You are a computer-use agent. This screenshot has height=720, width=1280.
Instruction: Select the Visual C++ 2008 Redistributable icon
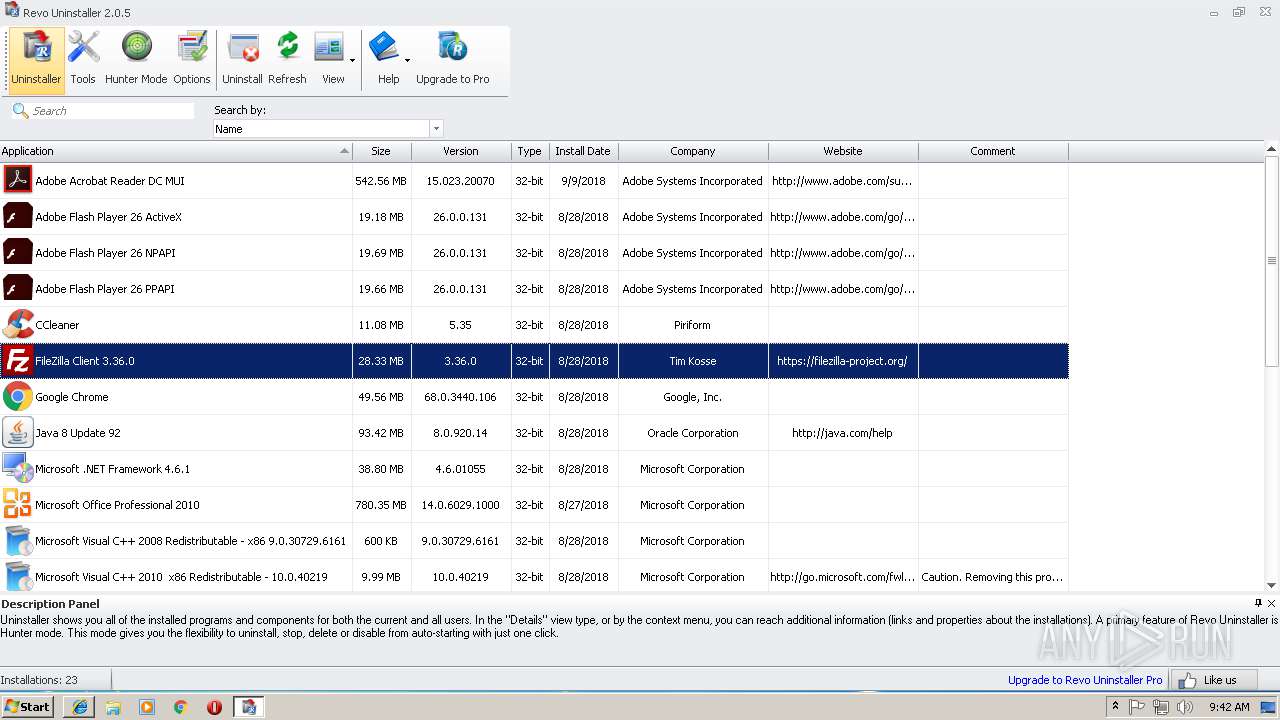[17, 541]
